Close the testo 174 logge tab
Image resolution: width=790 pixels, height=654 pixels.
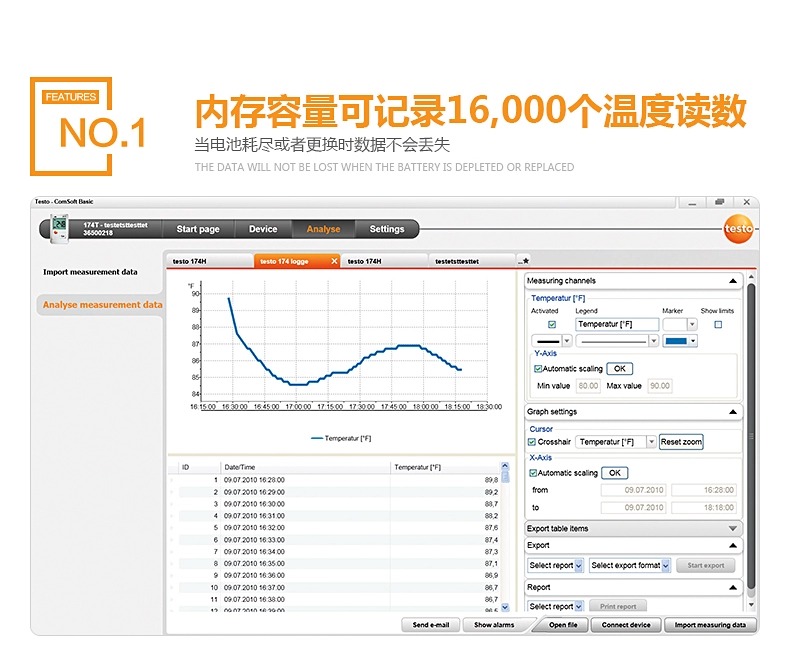point(334,261)
